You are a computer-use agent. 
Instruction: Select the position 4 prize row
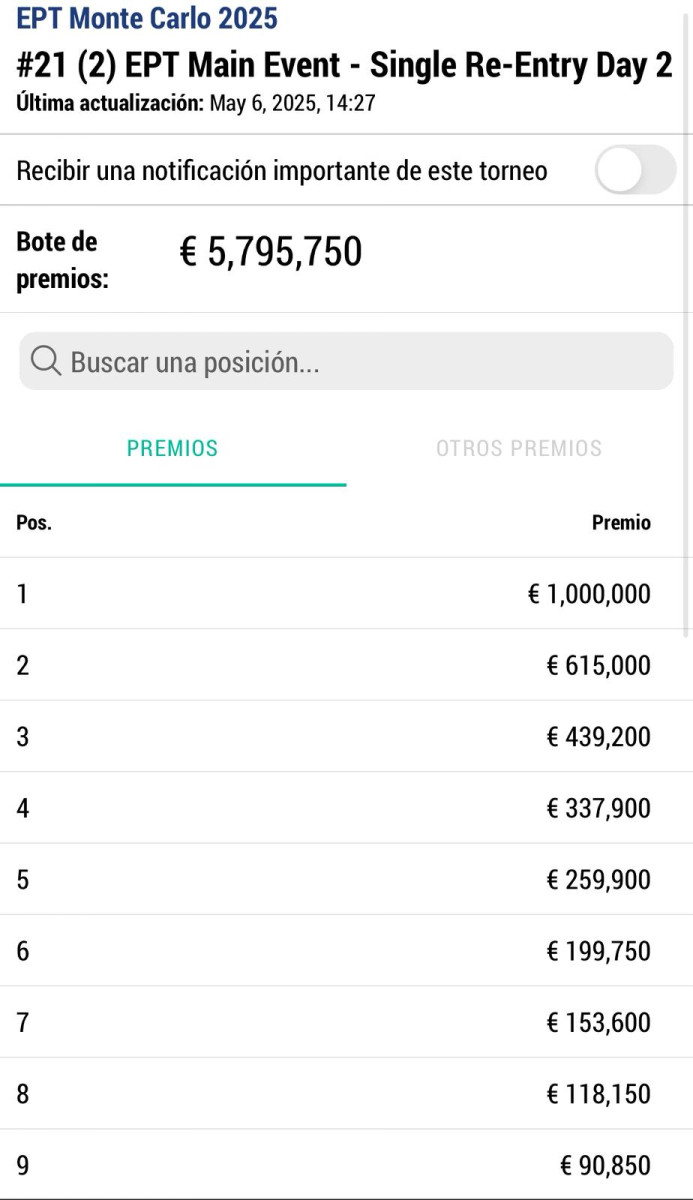click(x=346, y=808)
